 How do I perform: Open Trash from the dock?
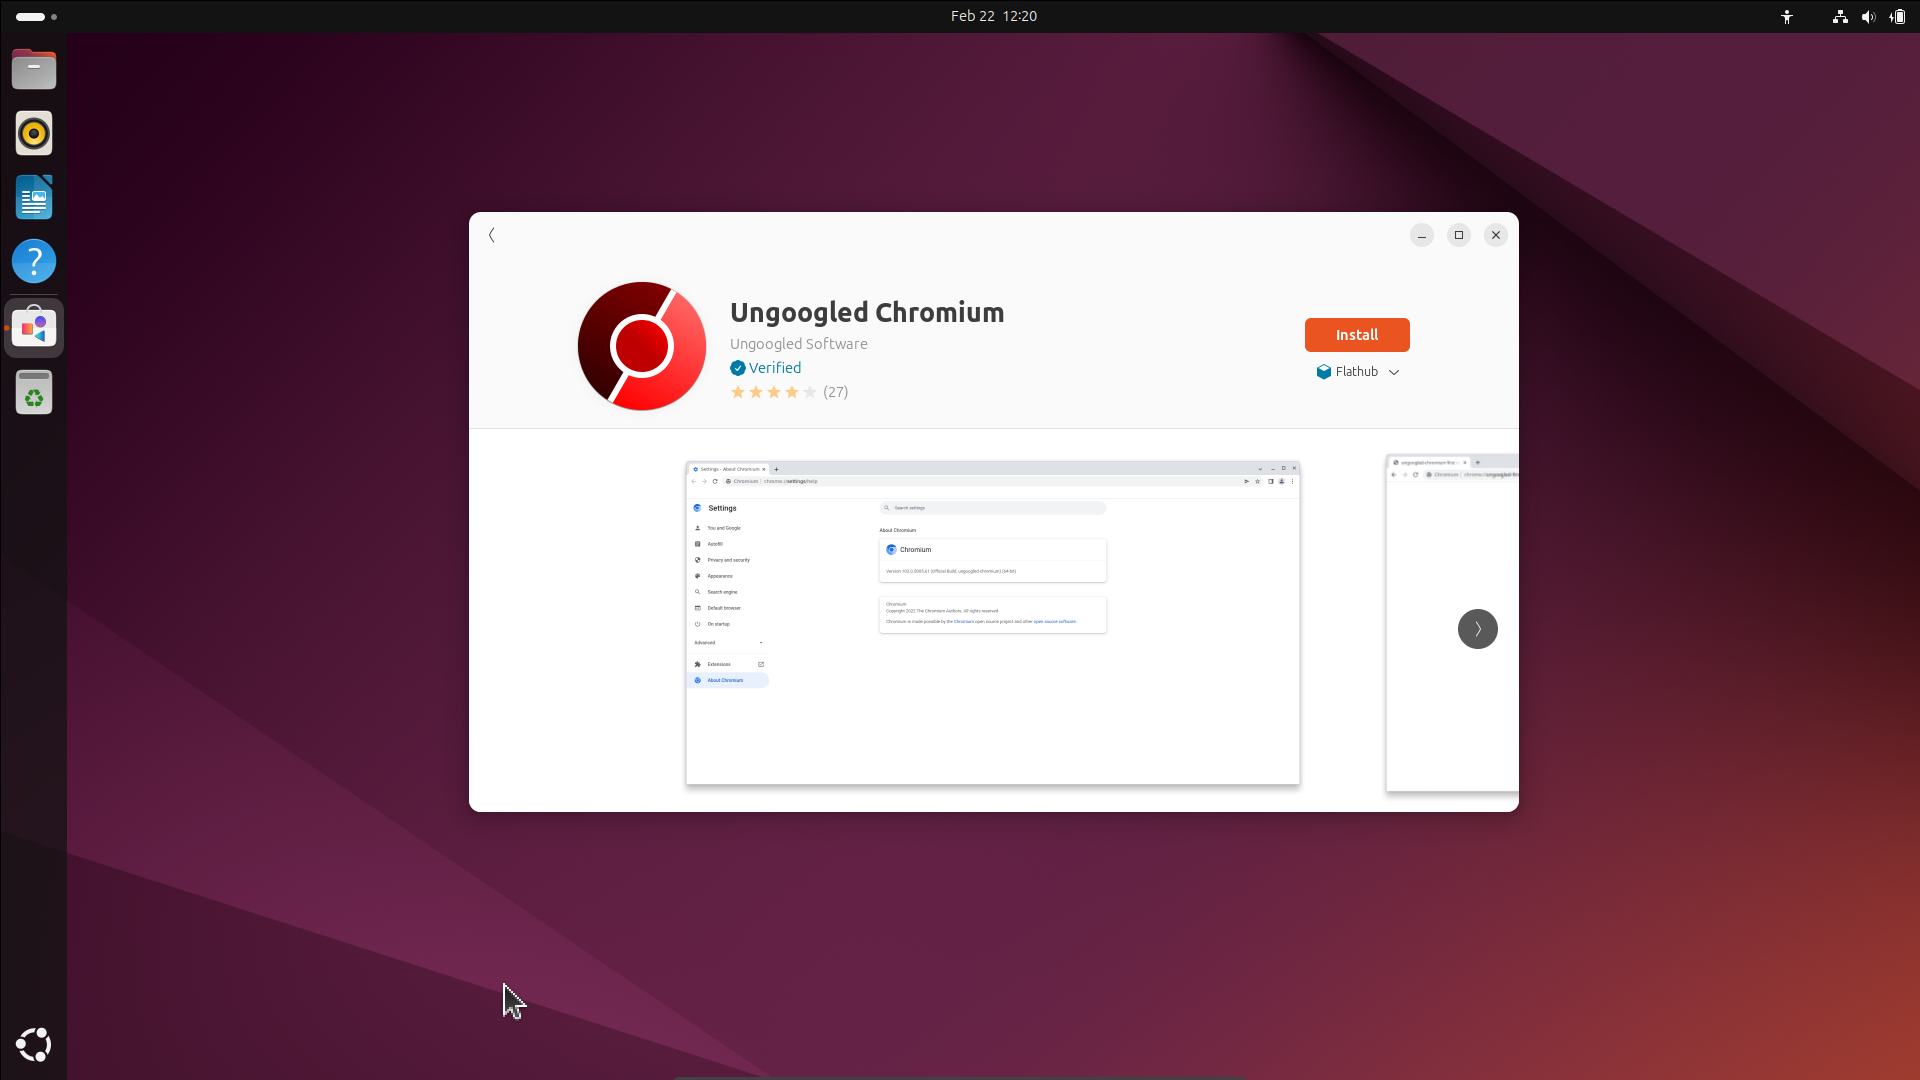[34, 392]
